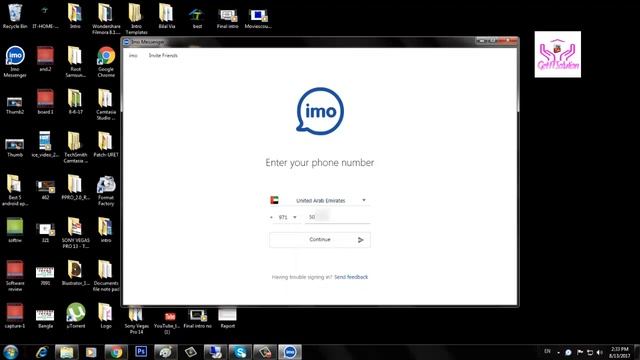The width and height of the screenshot is (640, 360).
Task: Select the Thumb2 image on the desktop
Action: point(15,104)
